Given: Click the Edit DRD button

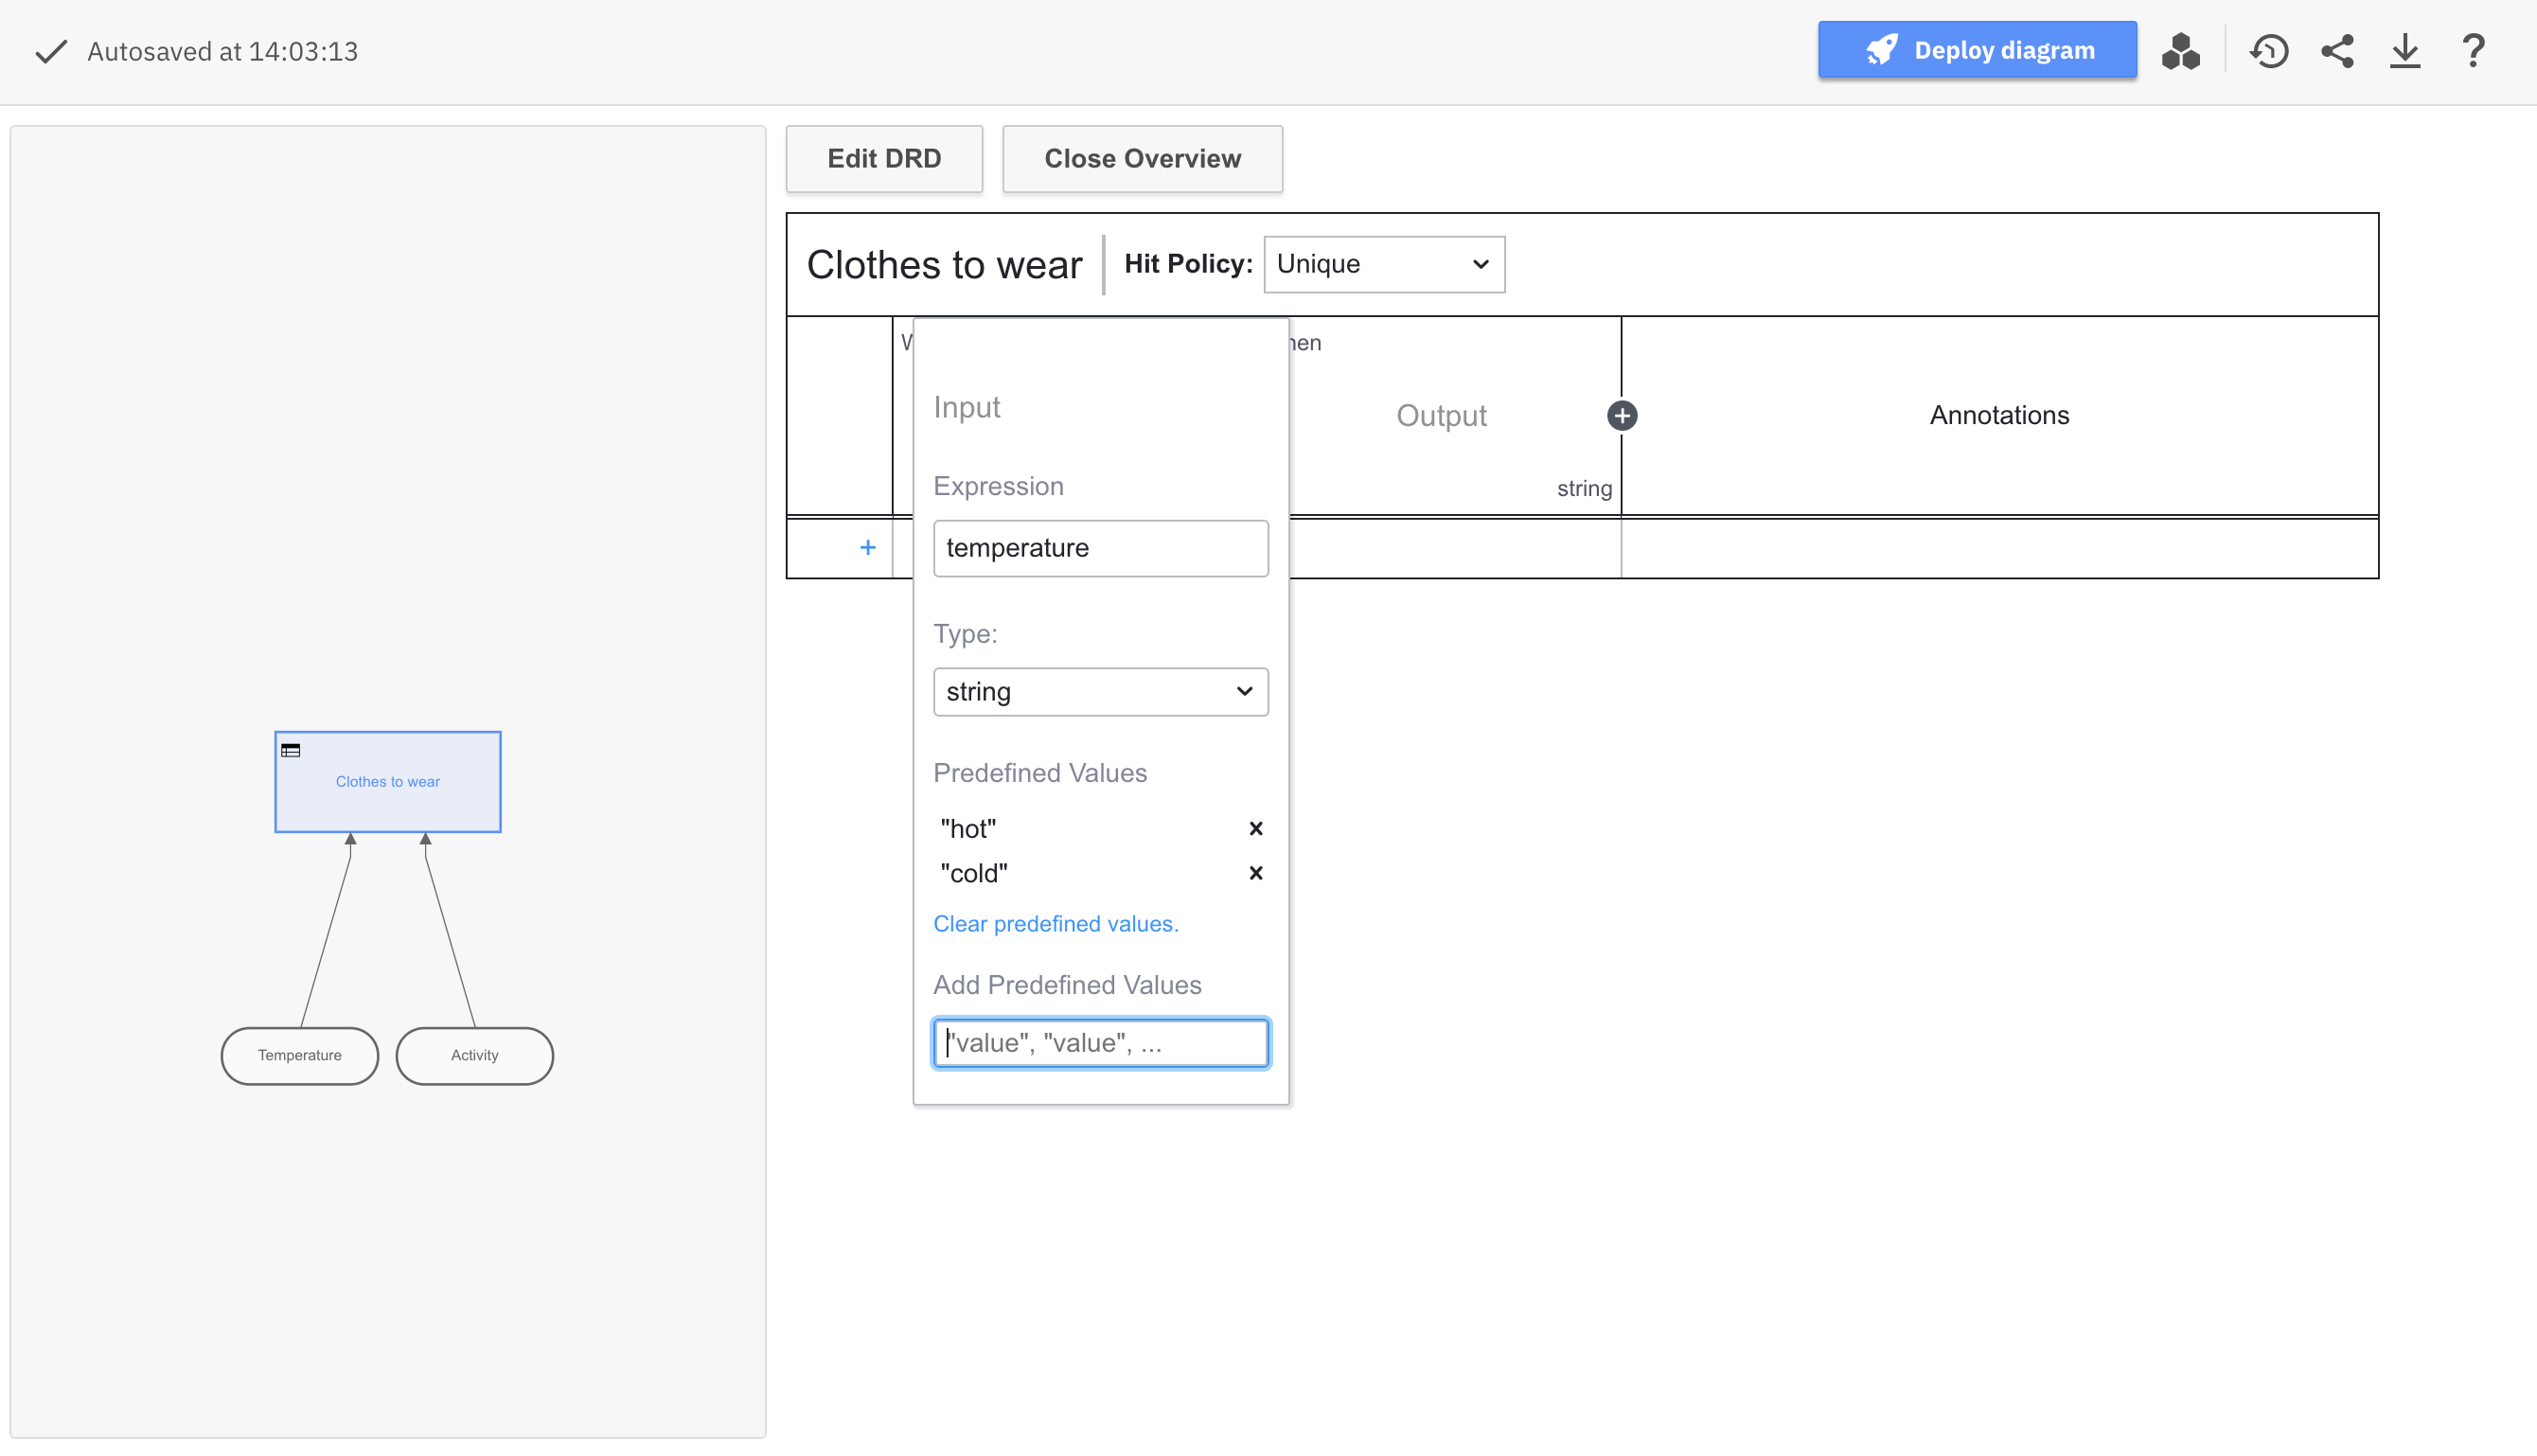Looking at the screenshot, I should coord(884,158).
